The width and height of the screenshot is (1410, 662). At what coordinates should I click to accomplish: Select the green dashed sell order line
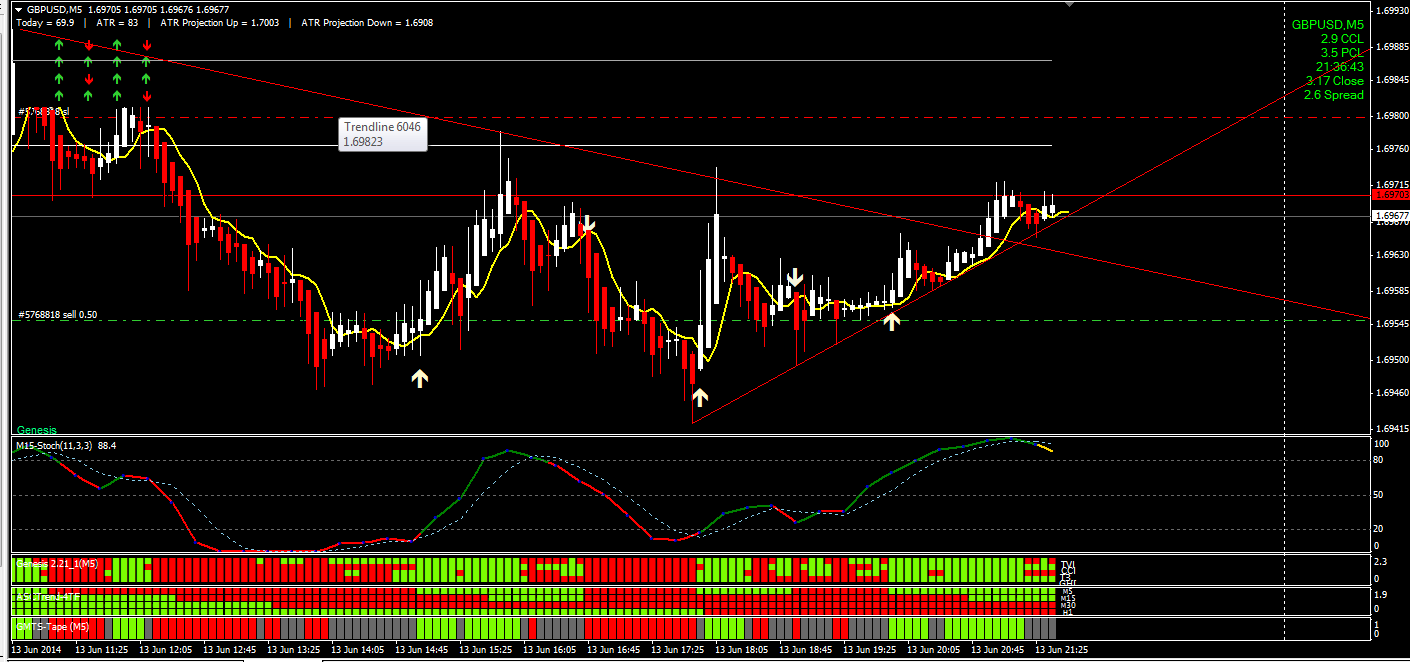click(x=690, y=320)
